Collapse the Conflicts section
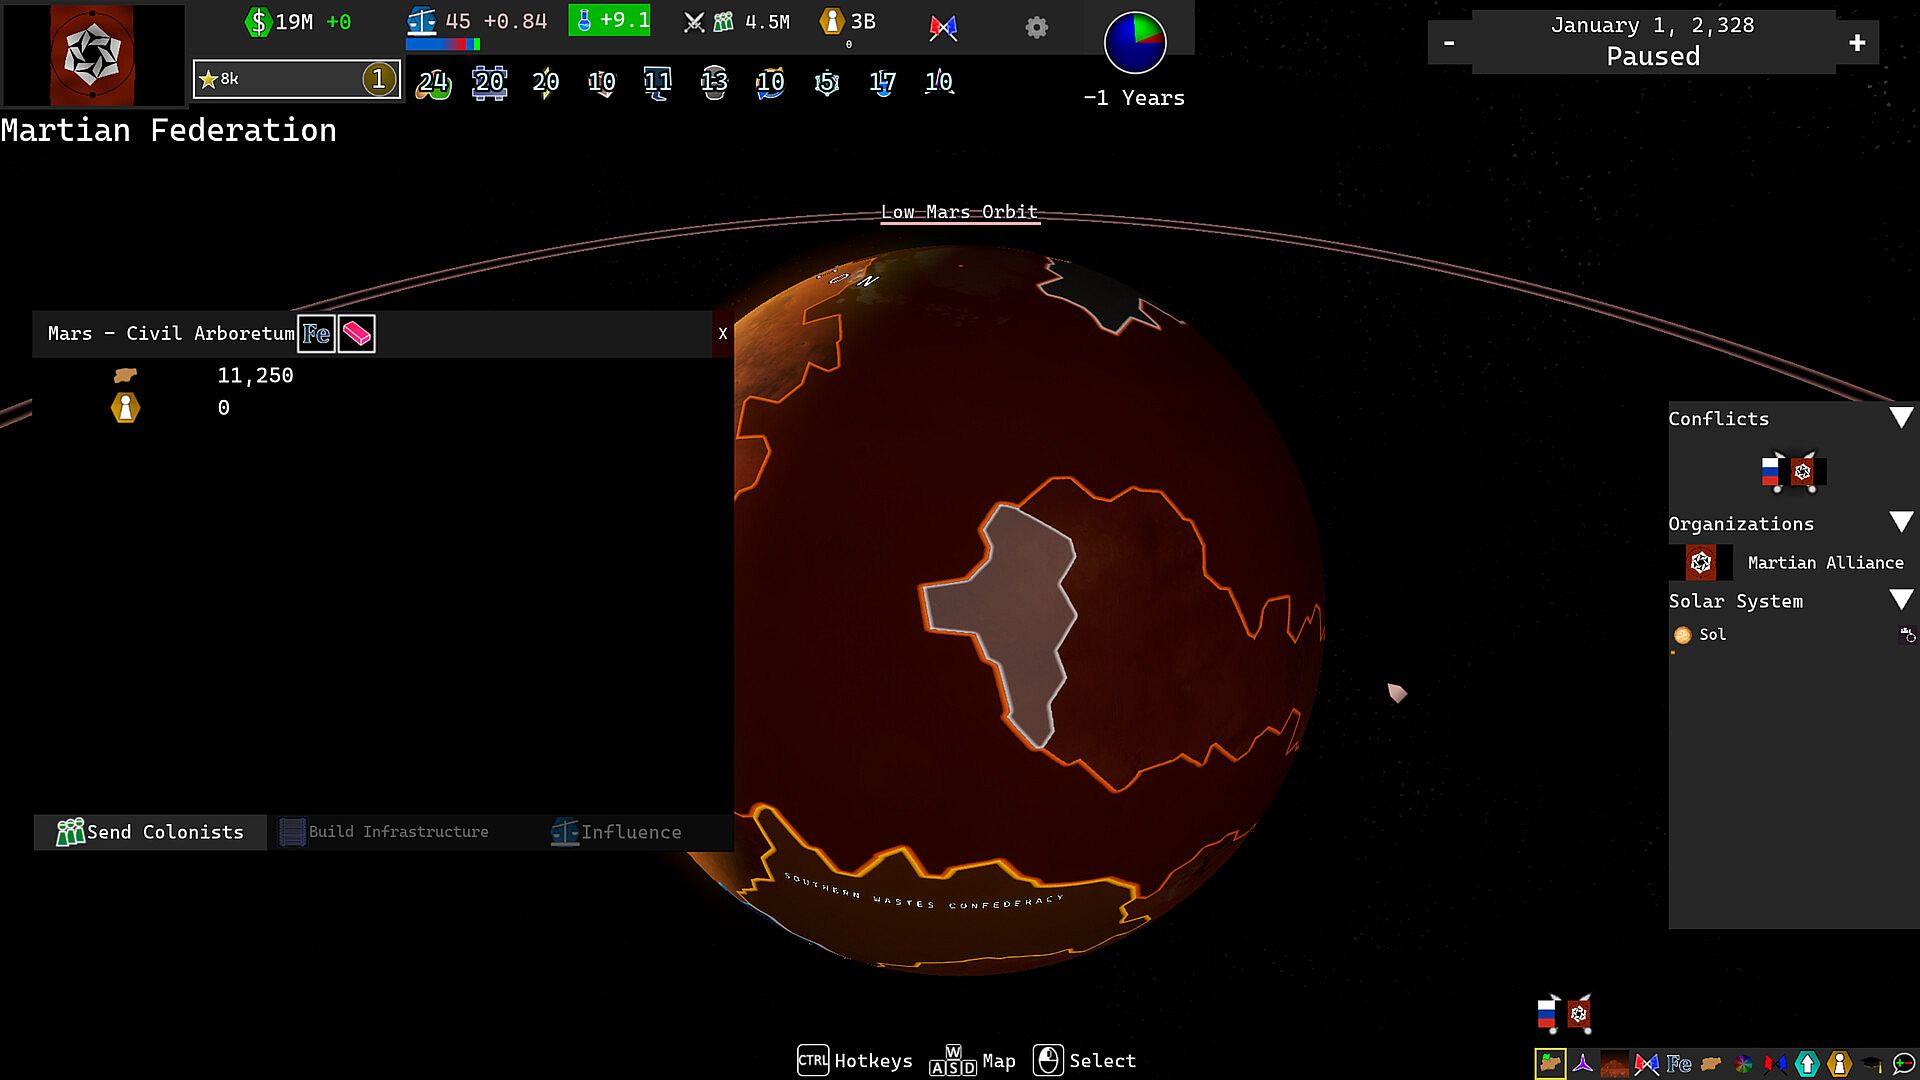The image size is (1920, 1080). [1901, 418]
